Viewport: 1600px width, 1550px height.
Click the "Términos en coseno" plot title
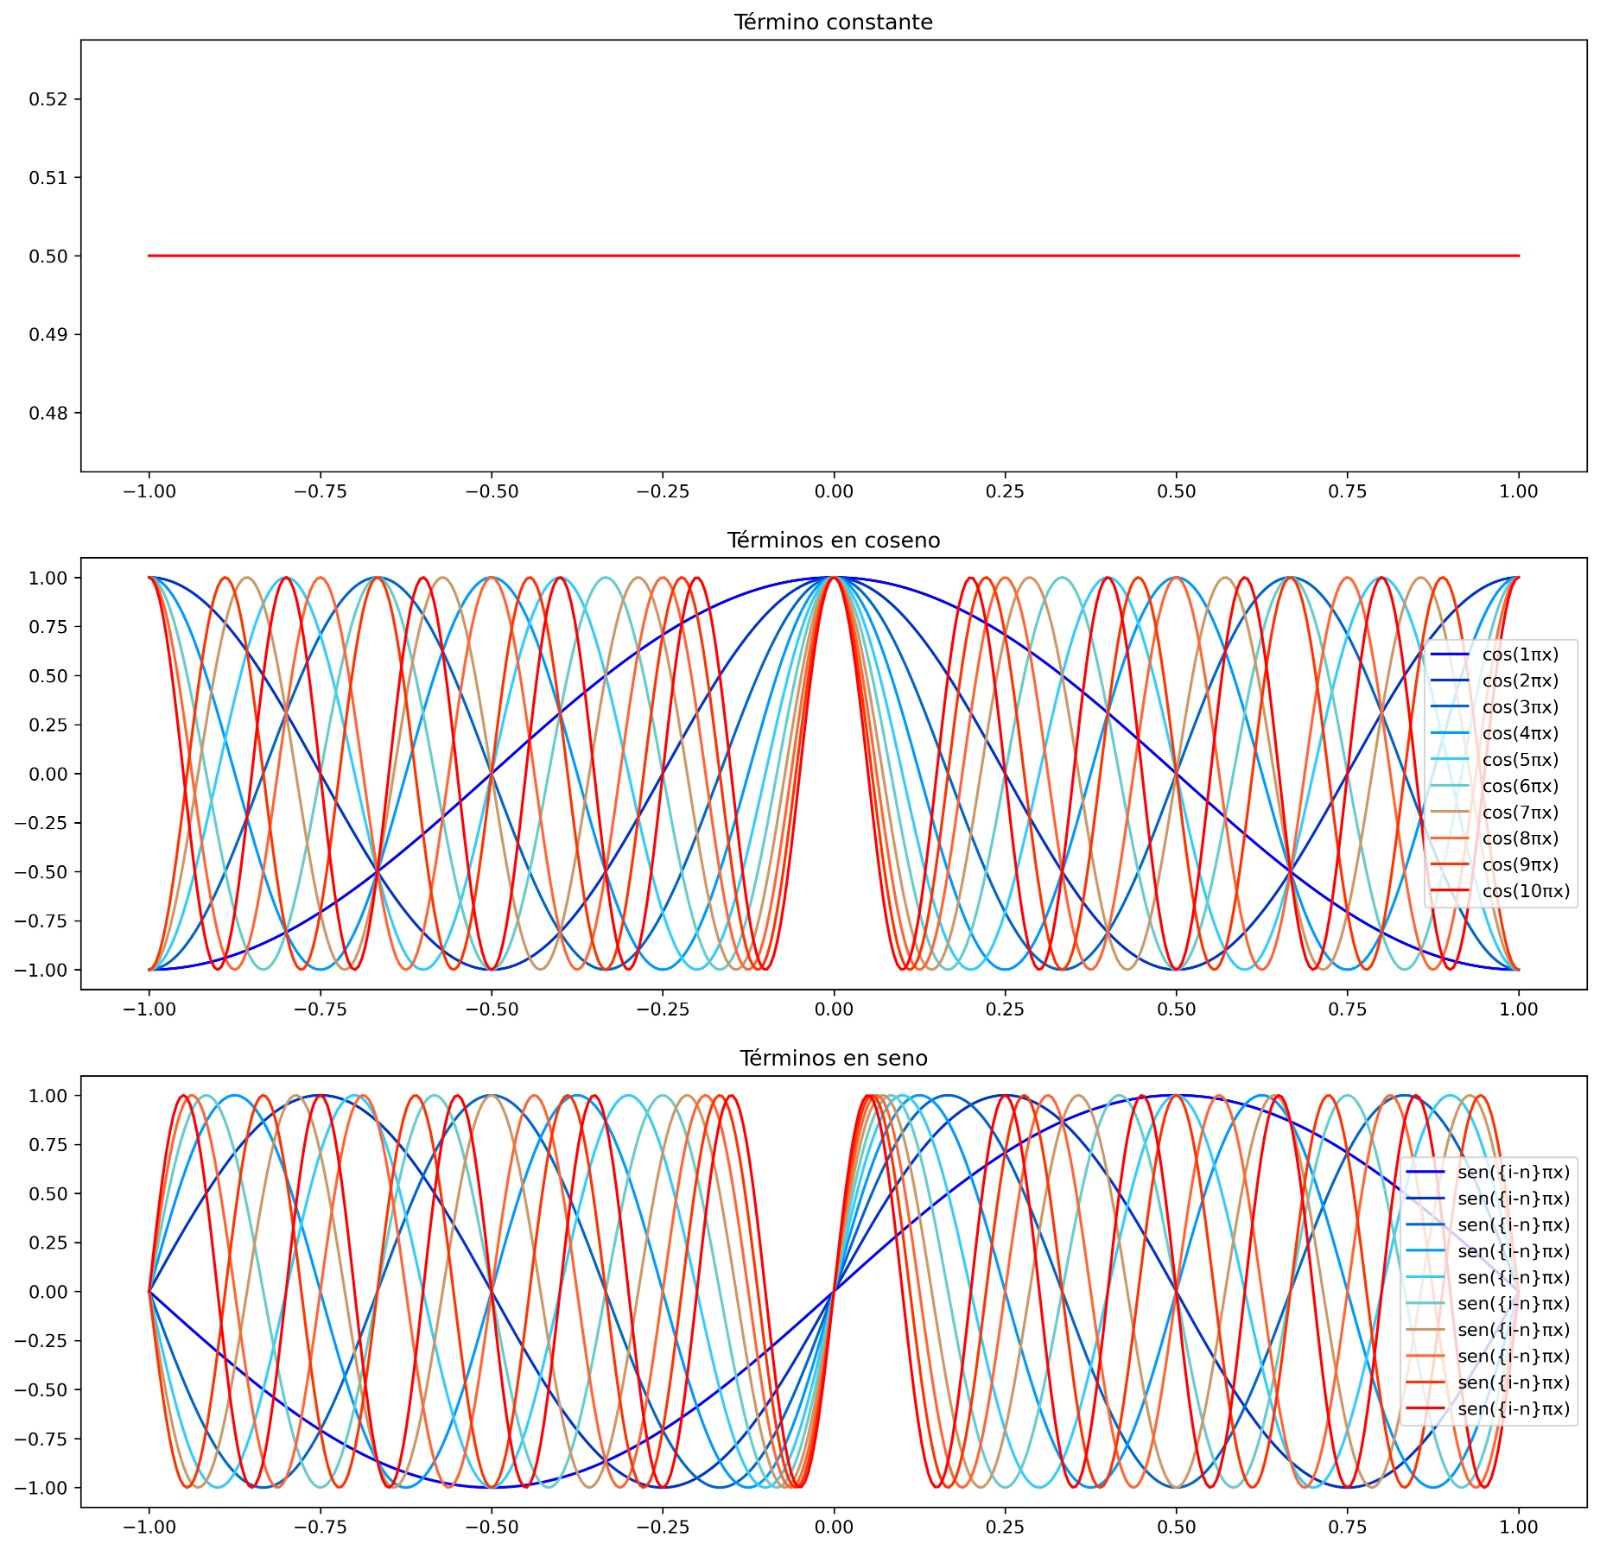832,541
